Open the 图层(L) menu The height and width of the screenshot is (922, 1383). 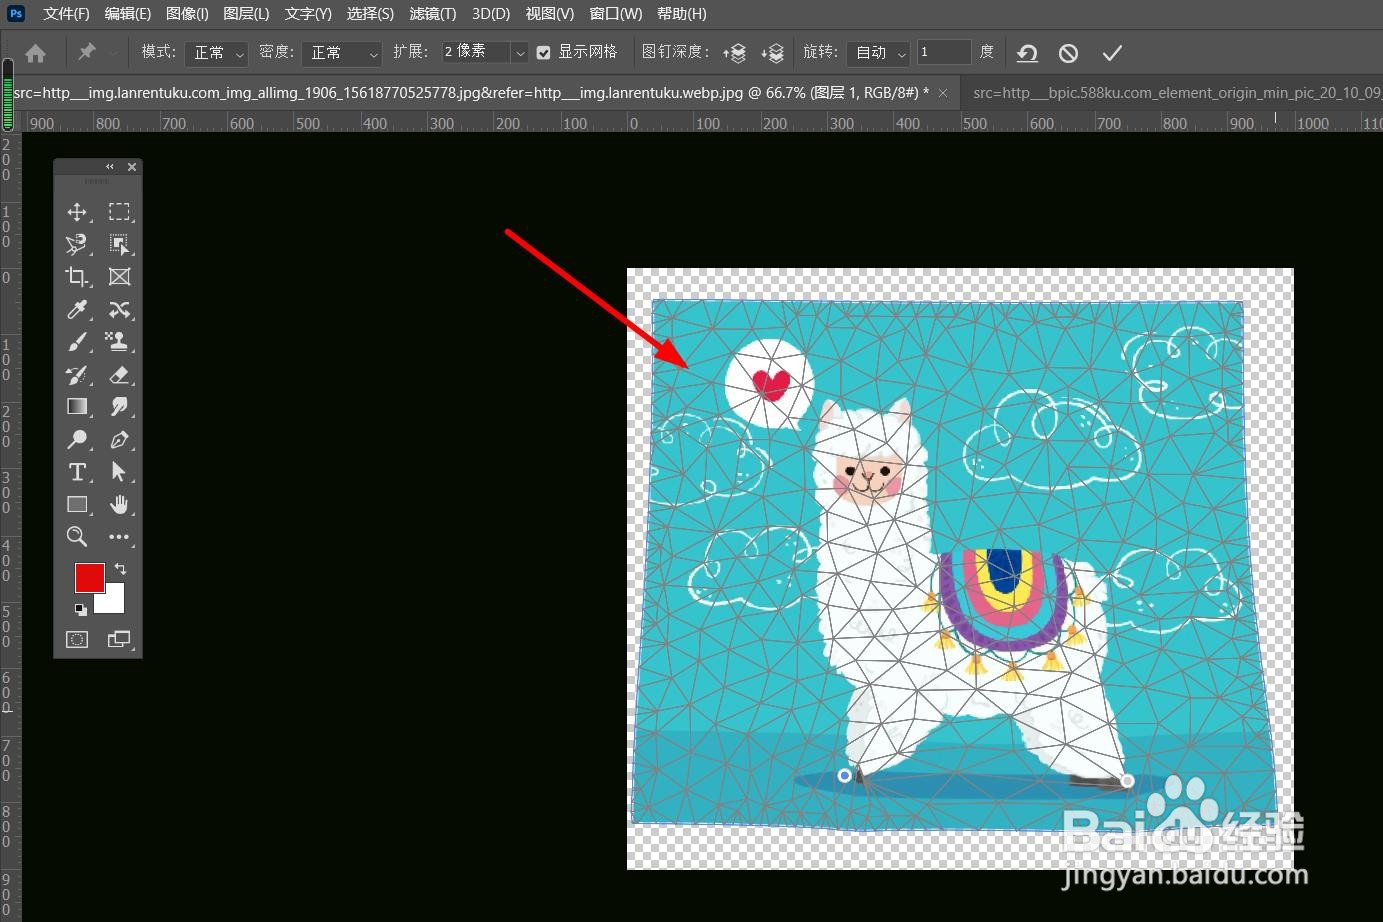246,13
